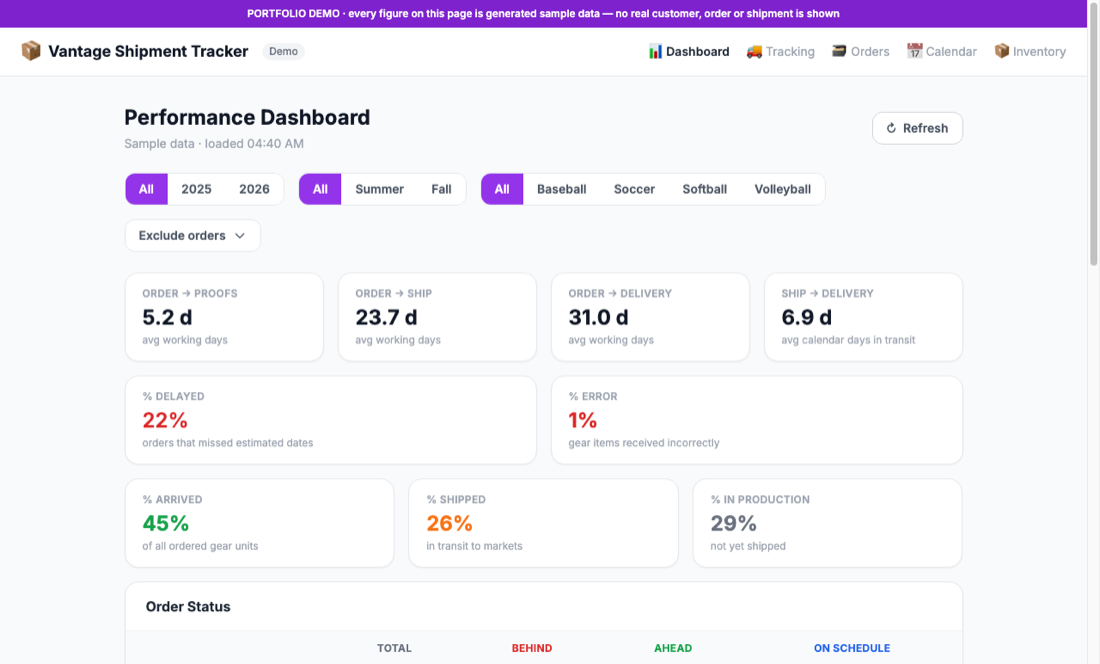The height and width of the screenshot is (664, 1100).
Task: Click the package logo icon beside Vantage Shipment Tracker
Action: pyautogui.click(x=31, y=51)
